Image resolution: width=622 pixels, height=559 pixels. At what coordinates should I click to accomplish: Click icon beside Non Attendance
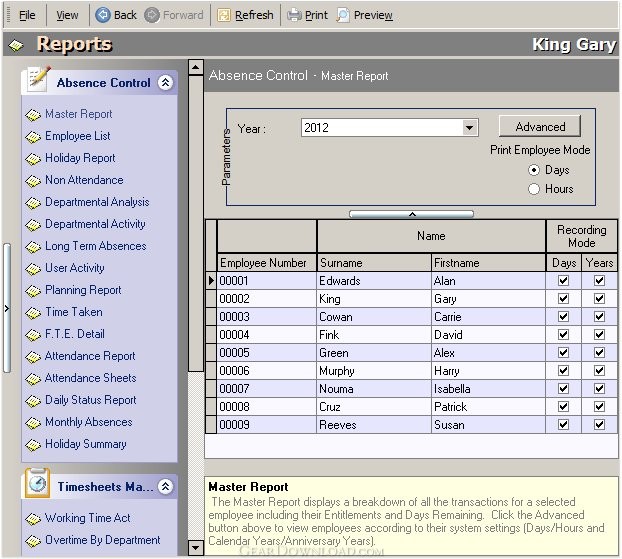pyautogui.click(x=33, y=181)
